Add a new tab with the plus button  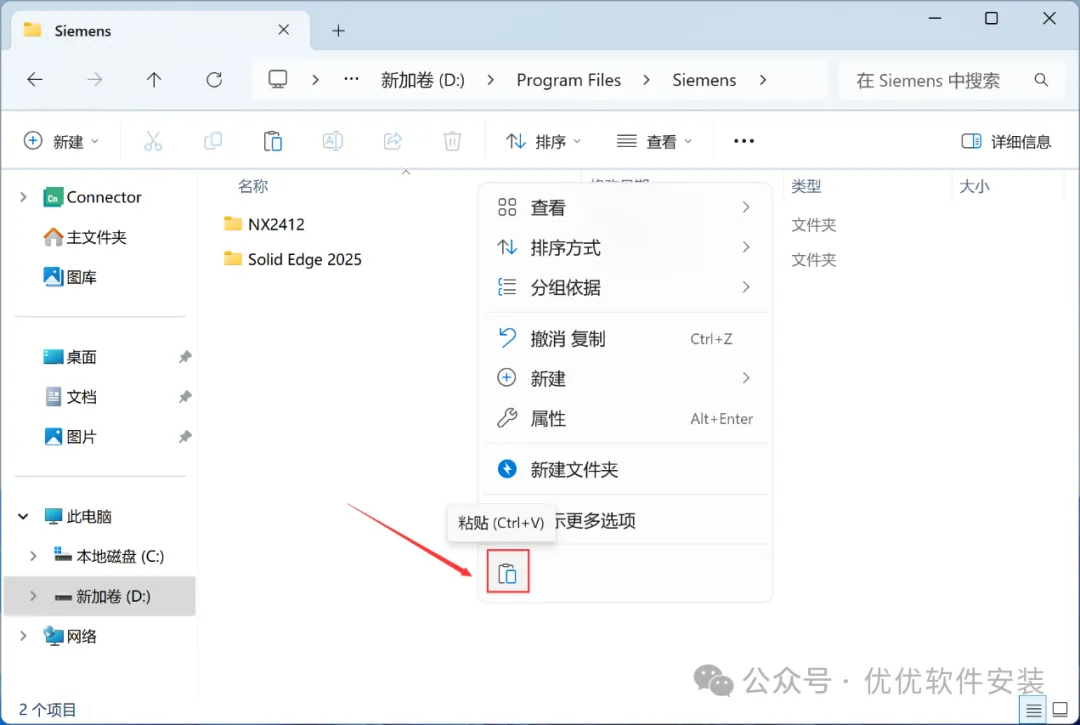(x=338, y=30)
